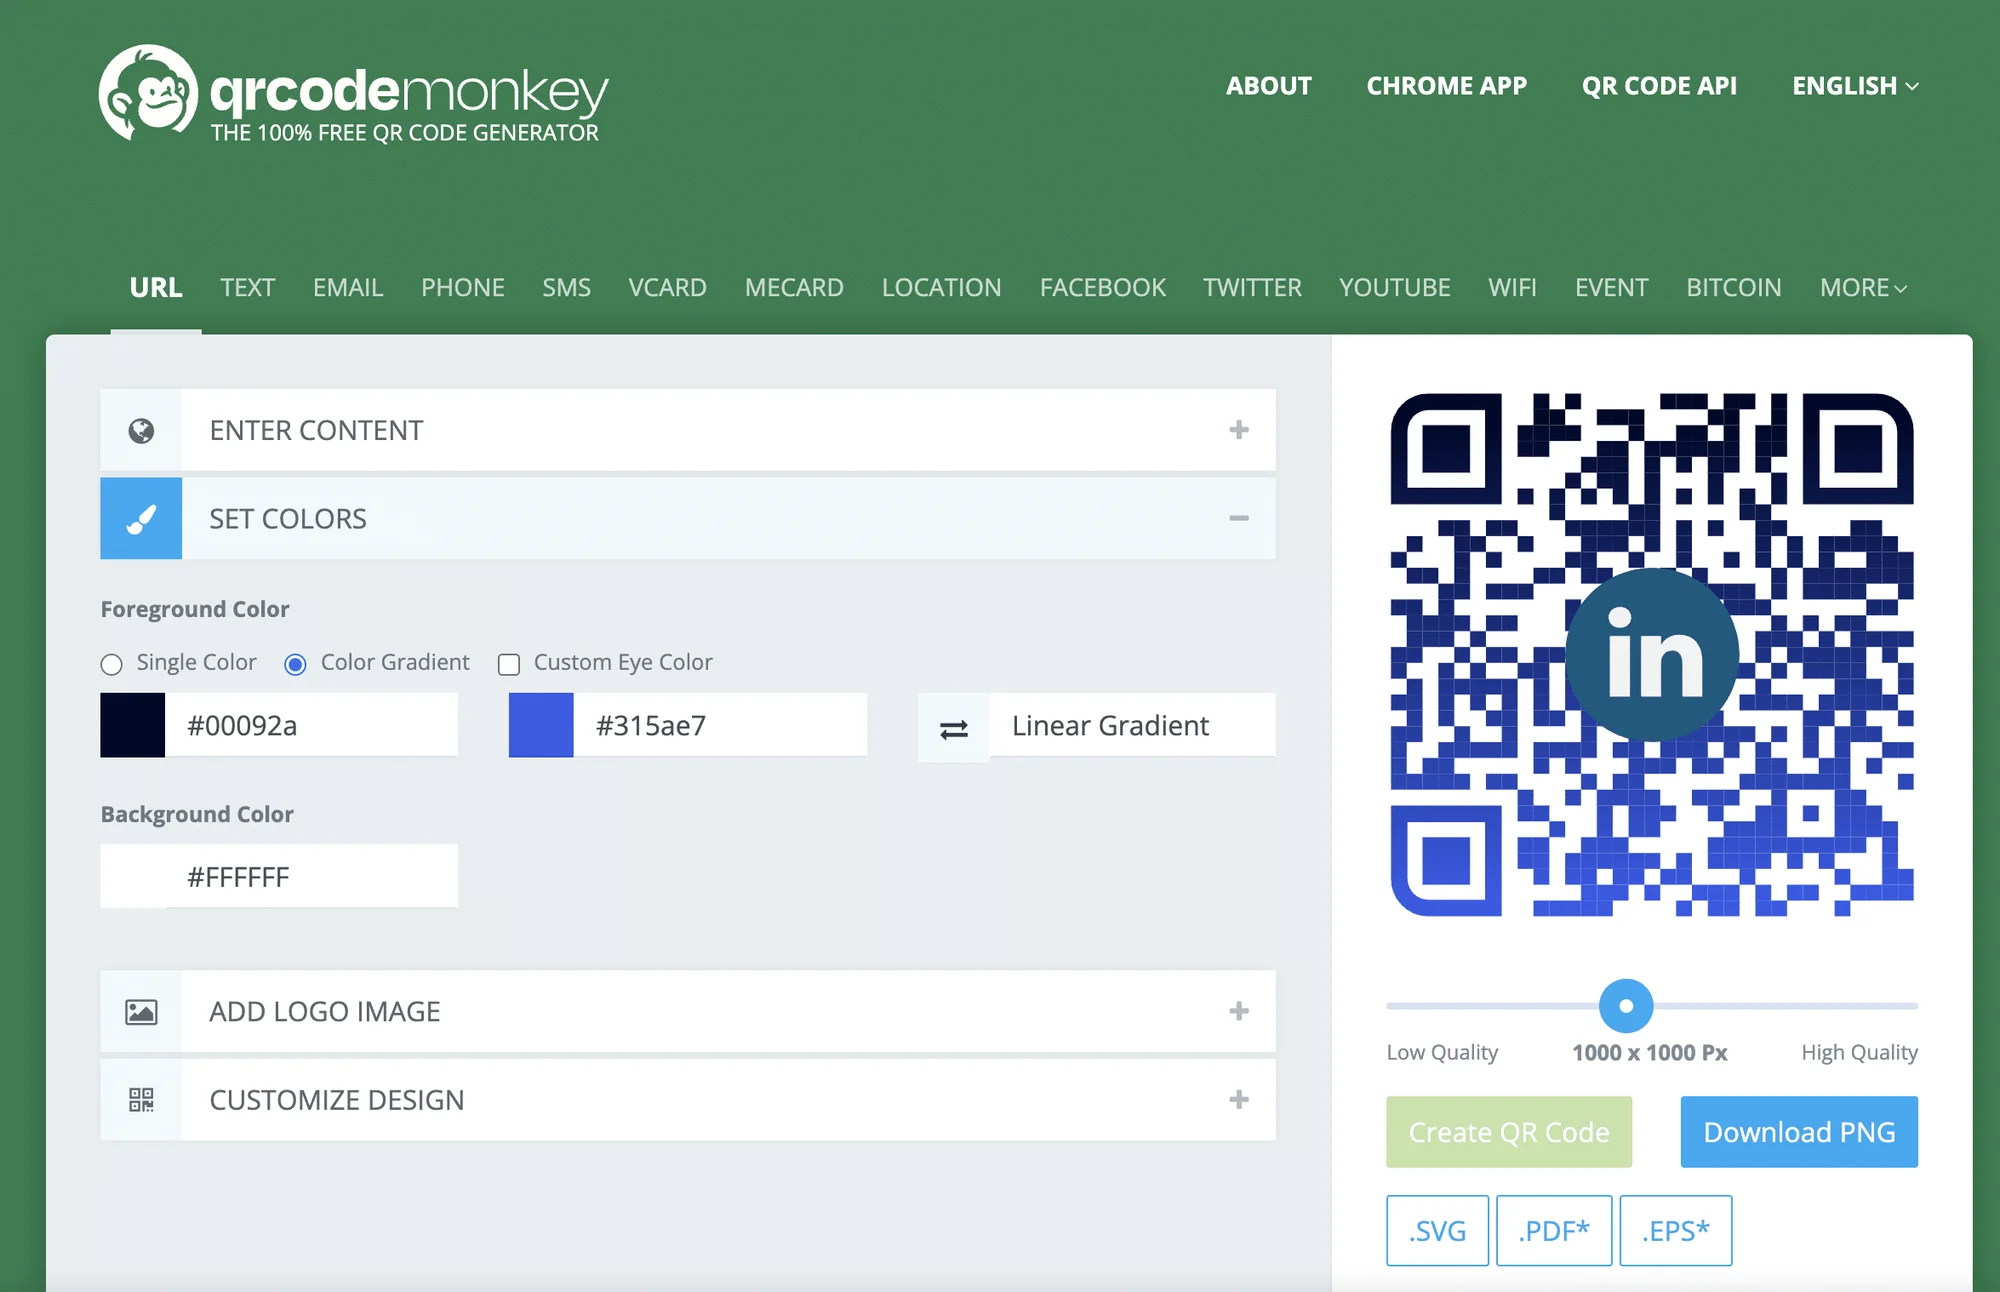Switch to the MeCard tab
Screen dimensions: 2000x1292
(794, 288)
